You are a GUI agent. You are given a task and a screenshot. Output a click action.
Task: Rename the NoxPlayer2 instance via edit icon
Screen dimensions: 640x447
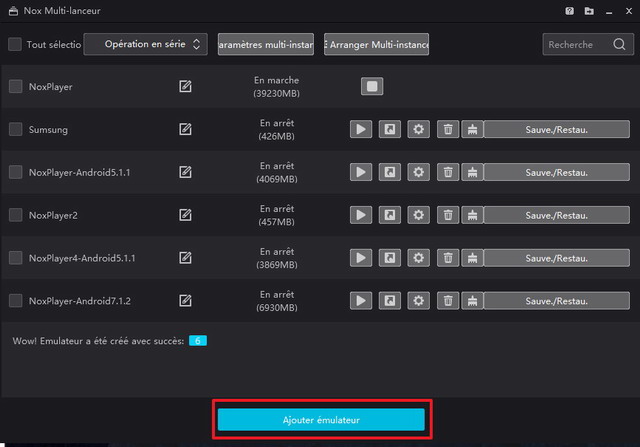click(185, 215)
